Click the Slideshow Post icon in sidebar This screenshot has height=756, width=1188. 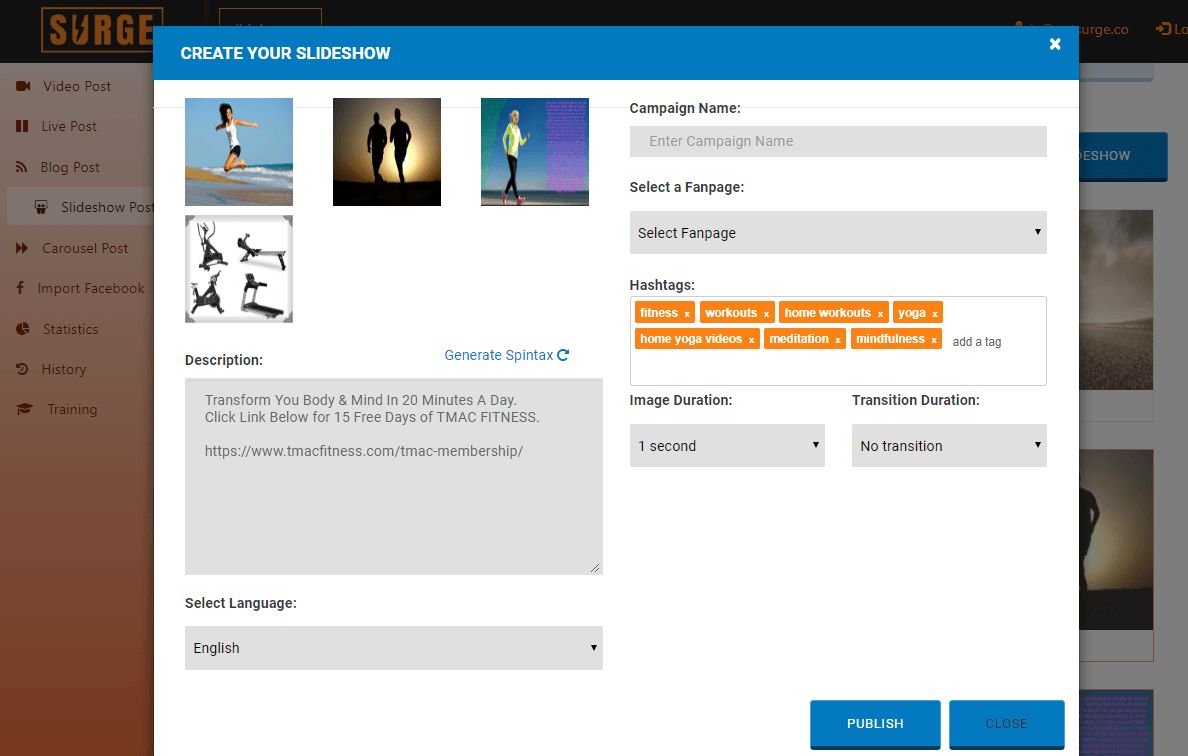41,208
